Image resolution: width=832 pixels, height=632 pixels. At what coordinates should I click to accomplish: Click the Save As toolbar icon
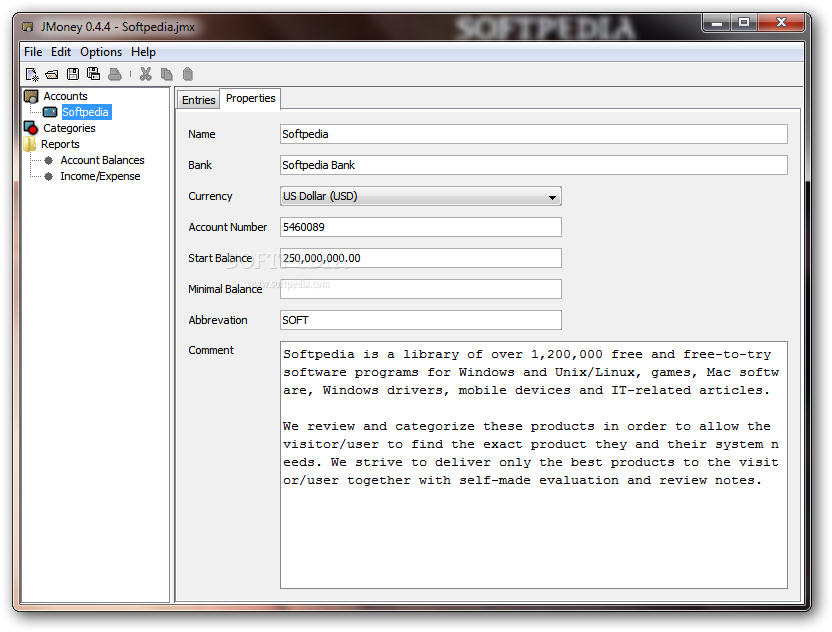[93, 74]
